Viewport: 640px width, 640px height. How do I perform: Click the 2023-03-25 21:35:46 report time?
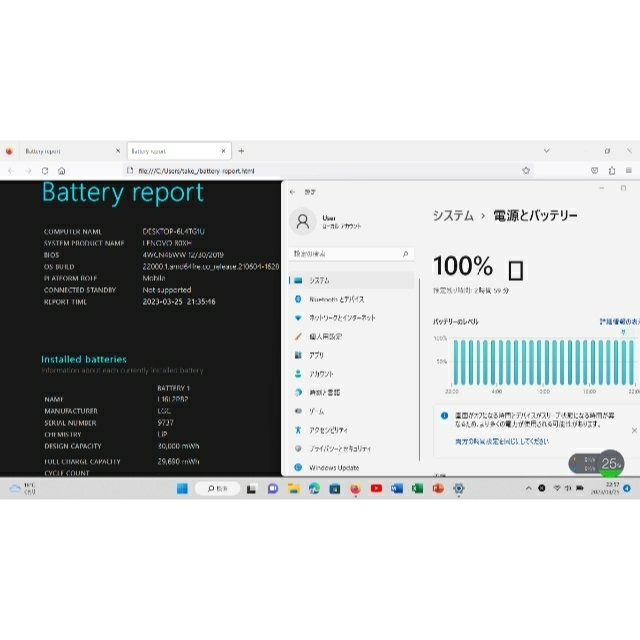coord(179,302)
